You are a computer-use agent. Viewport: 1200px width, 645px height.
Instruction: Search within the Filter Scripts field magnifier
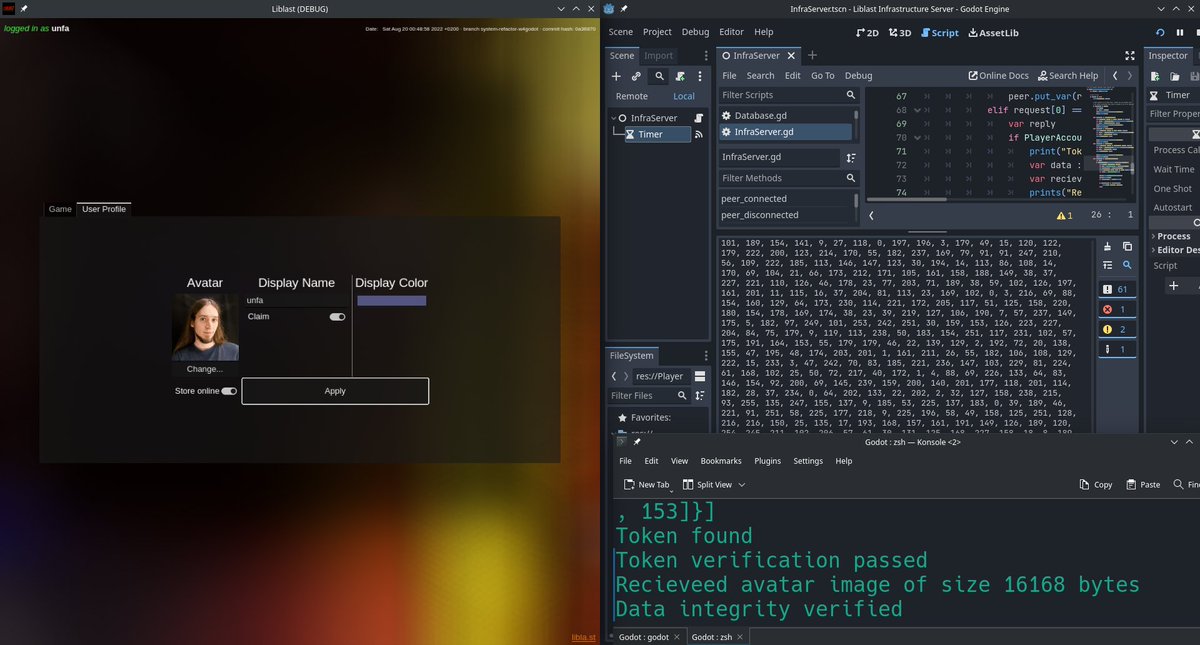point(850,96)
